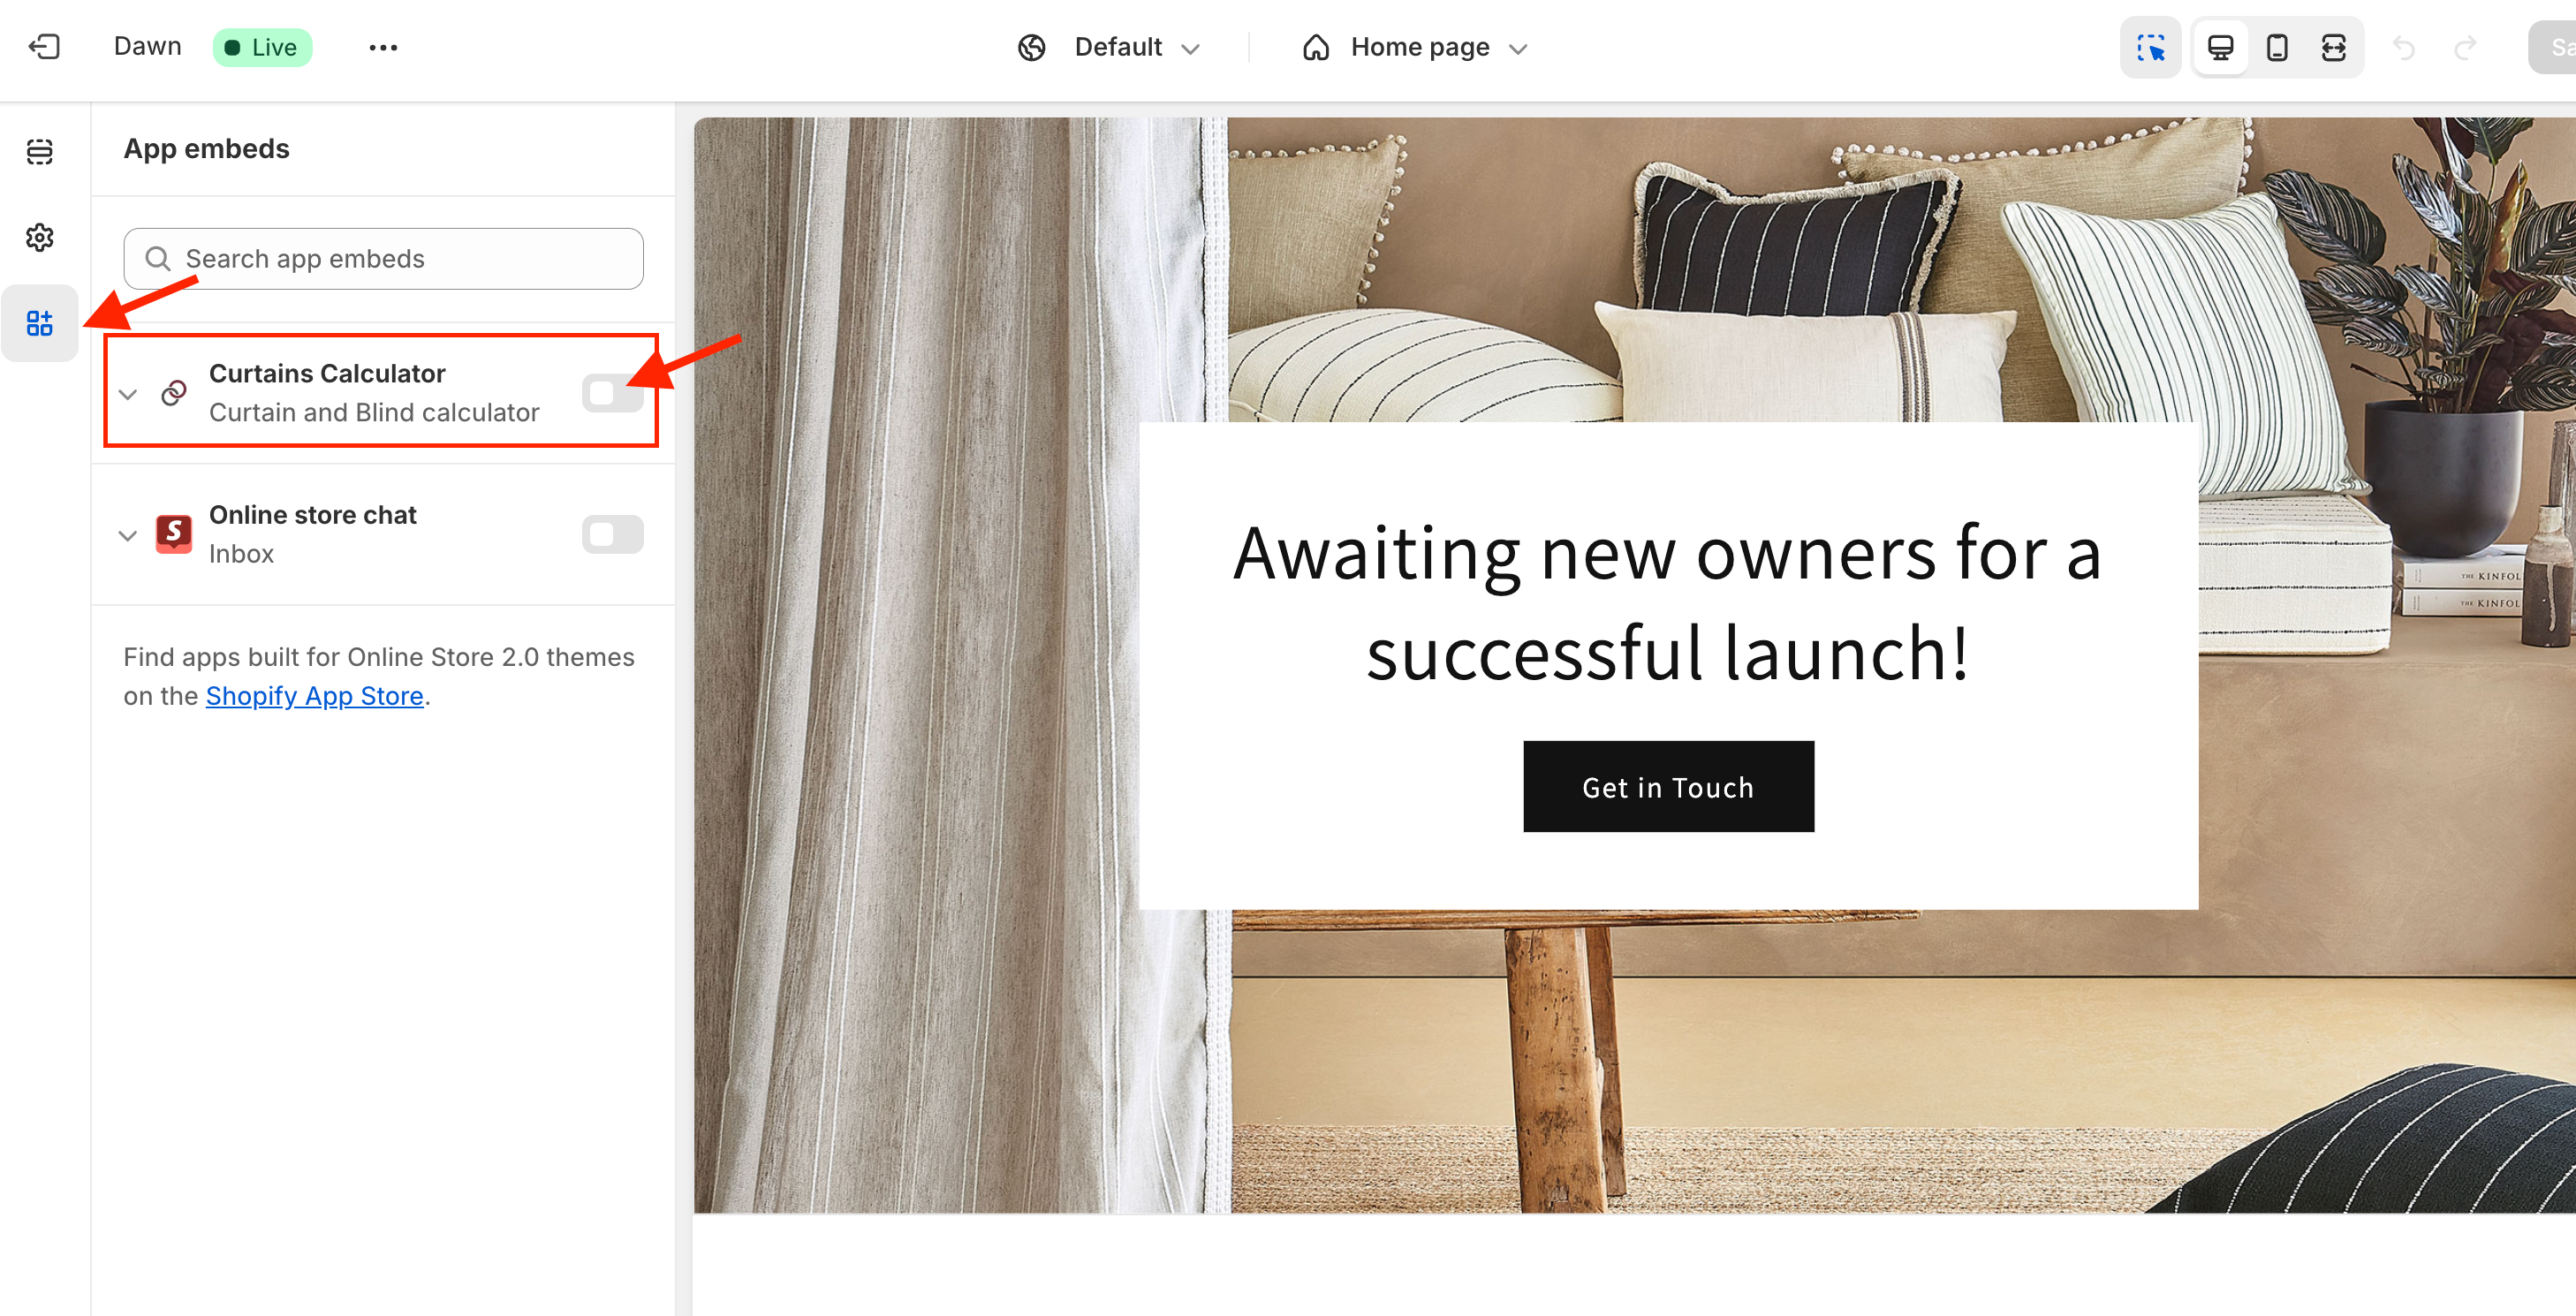Click the desktop preview icon
This screenshot has width=2576, height=1316.
pyautogui.click(x=2220, y=45)
